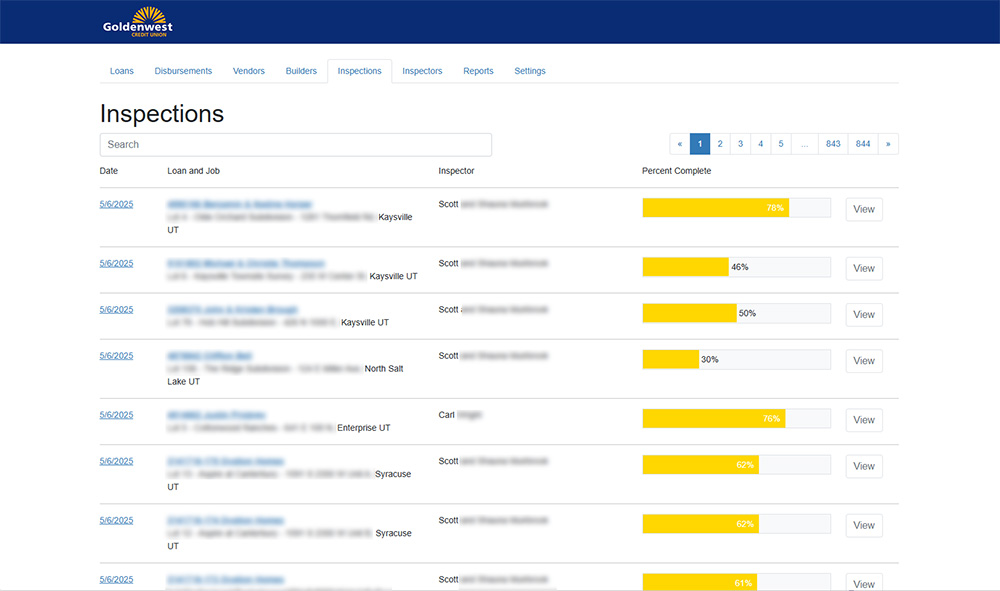
Task: View Carl's Enterprise UT inspection
Action: click(864, 420)
